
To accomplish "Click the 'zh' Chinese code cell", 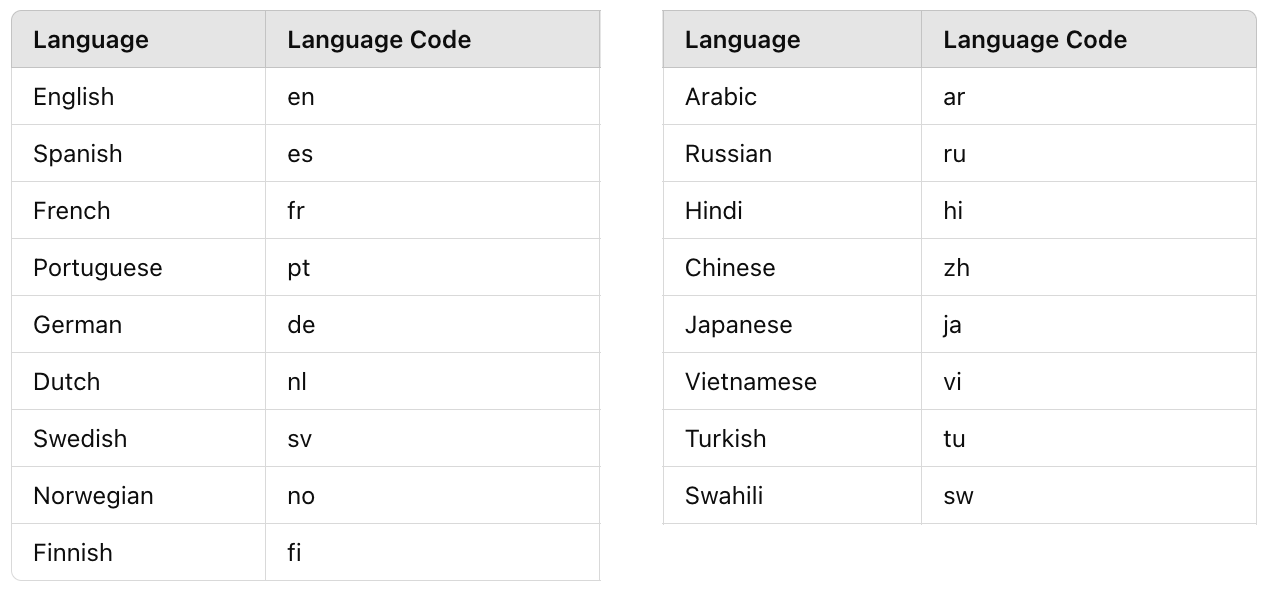I will 957,268.
